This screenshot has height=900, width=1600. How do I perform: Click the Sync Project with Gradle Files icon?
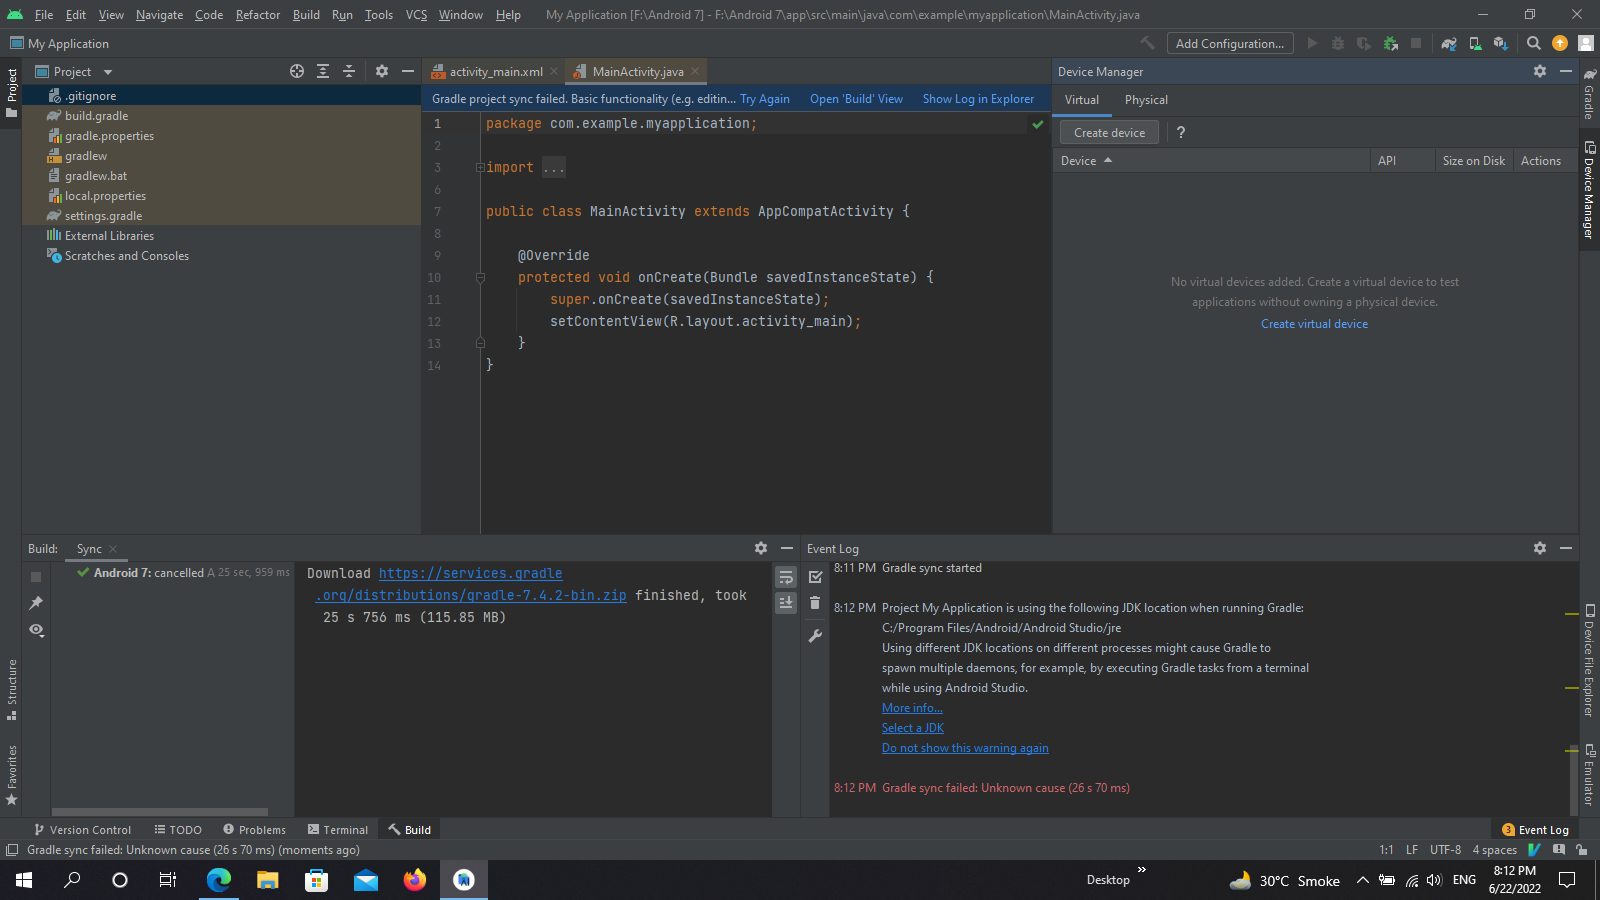coord(1449,43)
